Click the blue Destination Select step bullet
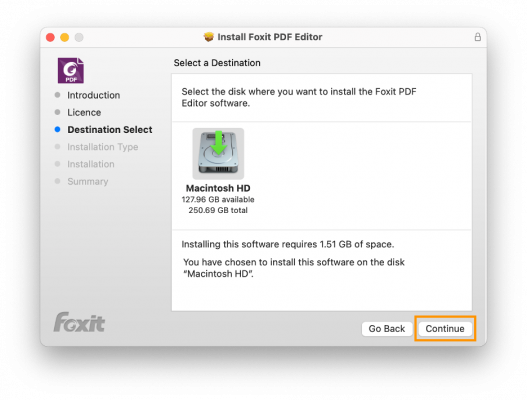527x400 pixels. 57,129
